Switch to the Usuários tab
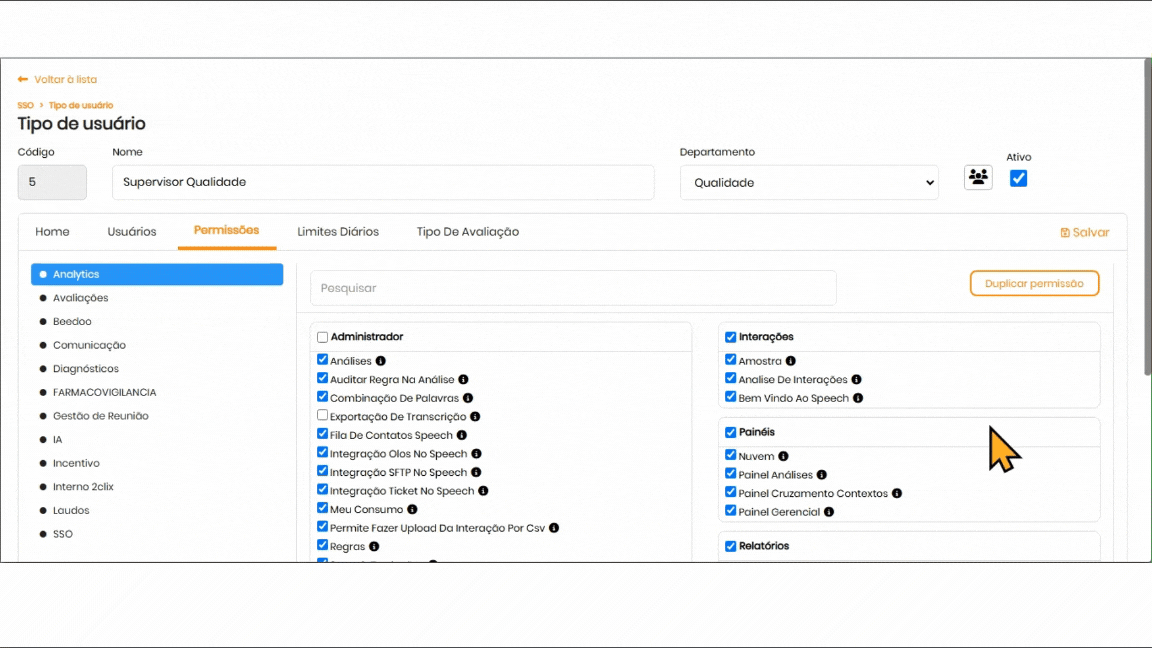The image size is (1152, 648). coord(132,232)
